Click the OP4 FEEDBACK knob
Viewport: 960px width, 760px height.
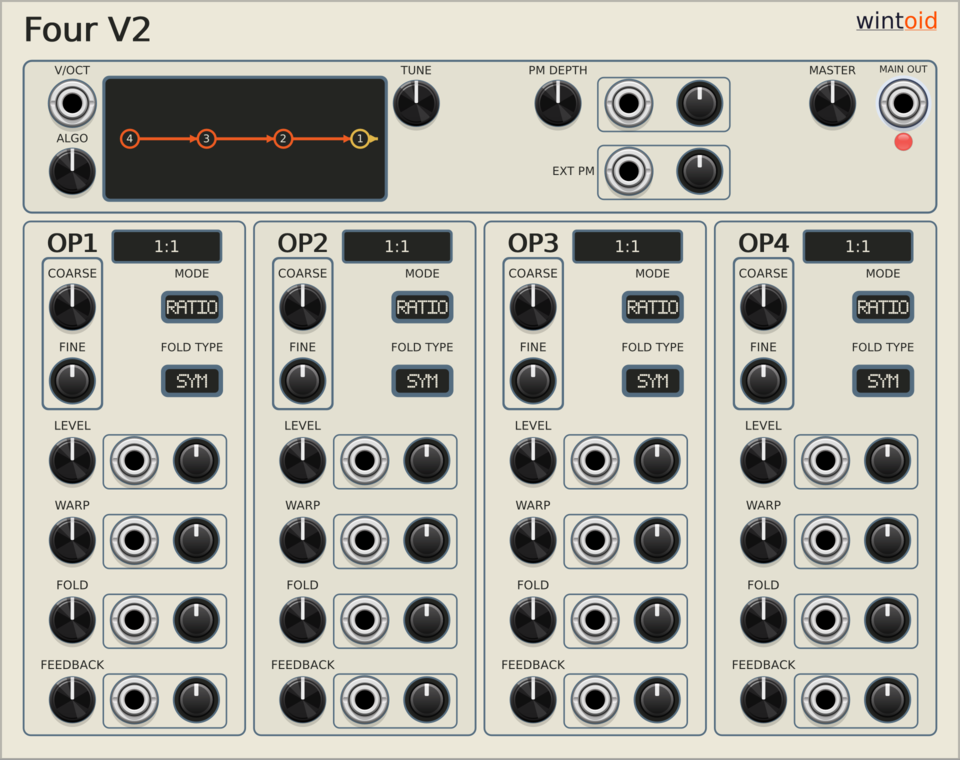click(x=763, y=699)
